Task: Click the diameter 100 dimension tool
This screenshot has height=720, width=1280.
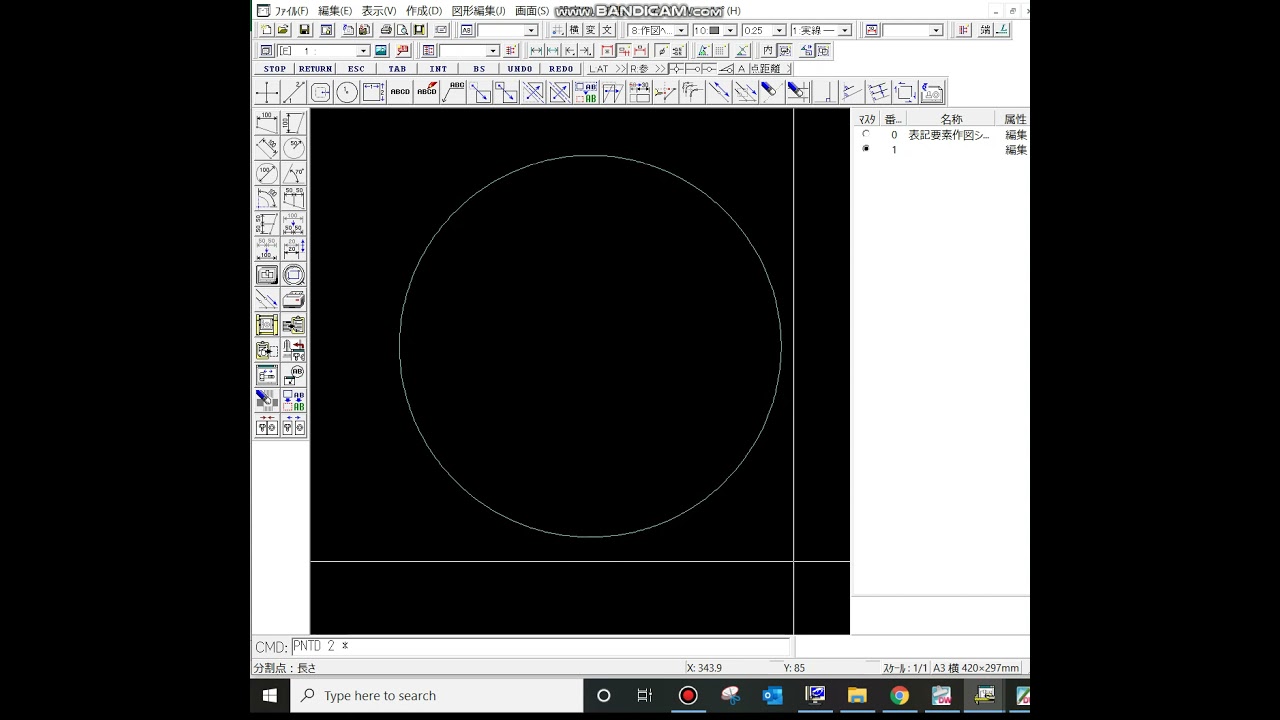Action: click(x=266, y=173)
